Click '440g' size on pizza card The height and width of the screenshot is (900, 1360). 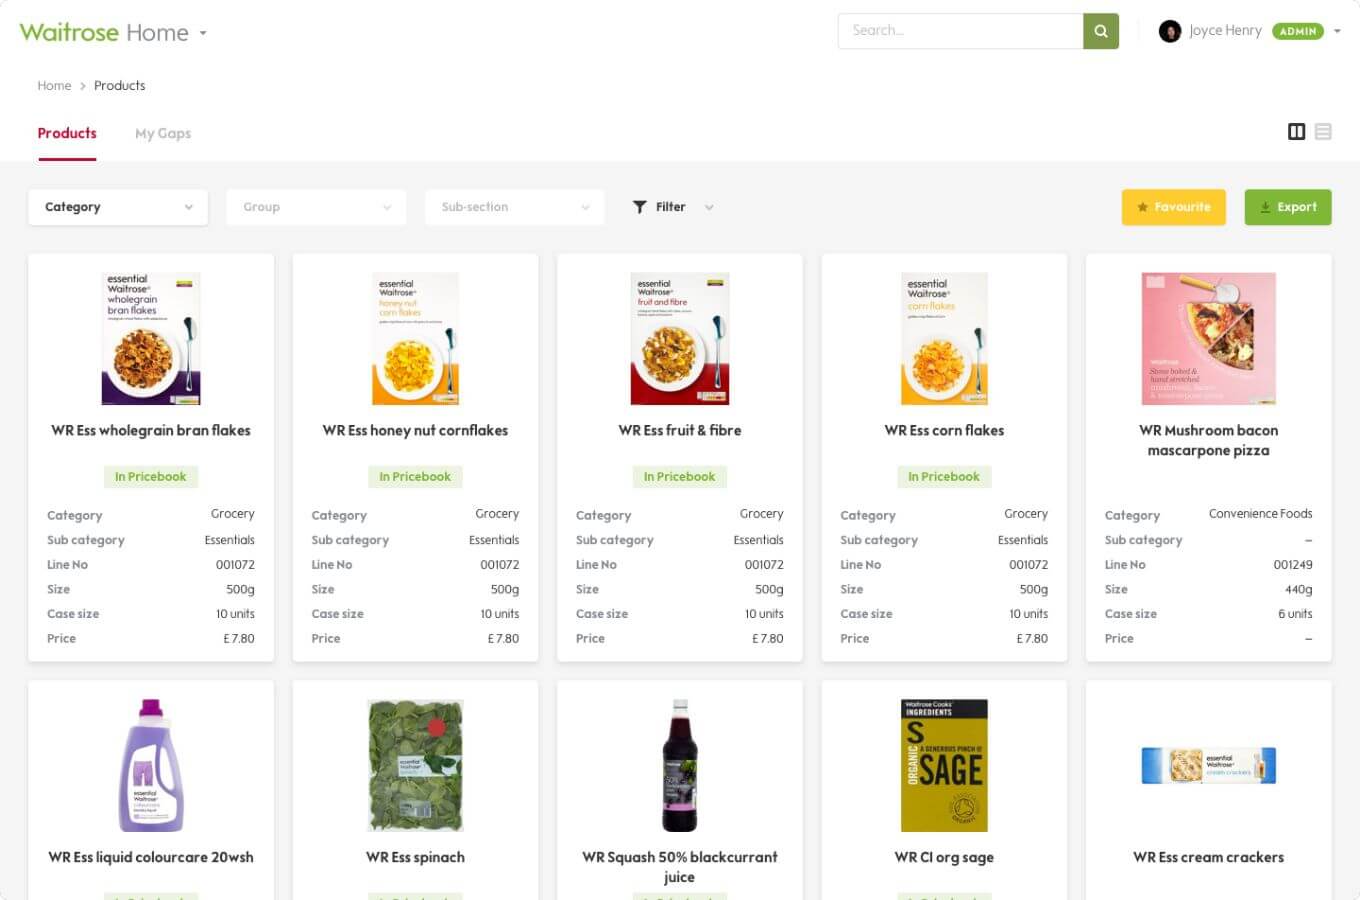[1299, 589]
